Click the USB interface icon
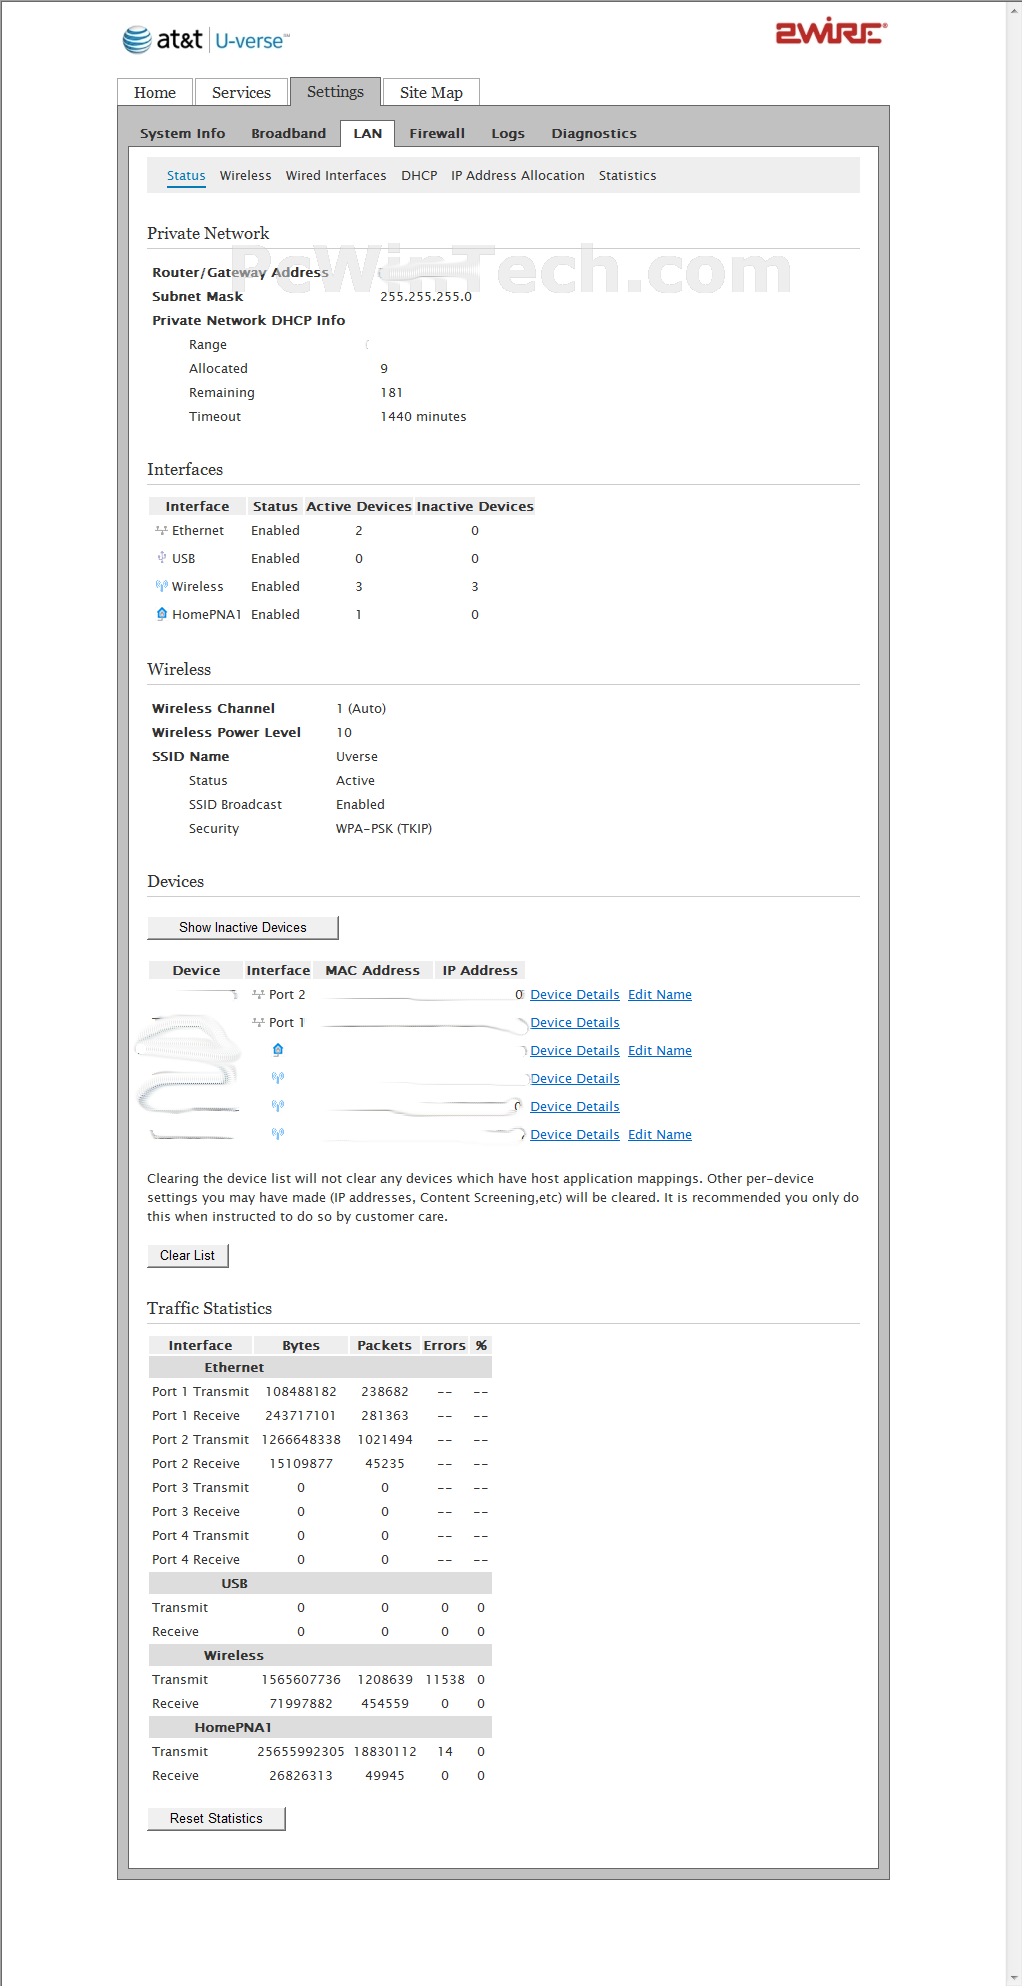This screenshot has height=1986, width=1022. tap(161, 558)
